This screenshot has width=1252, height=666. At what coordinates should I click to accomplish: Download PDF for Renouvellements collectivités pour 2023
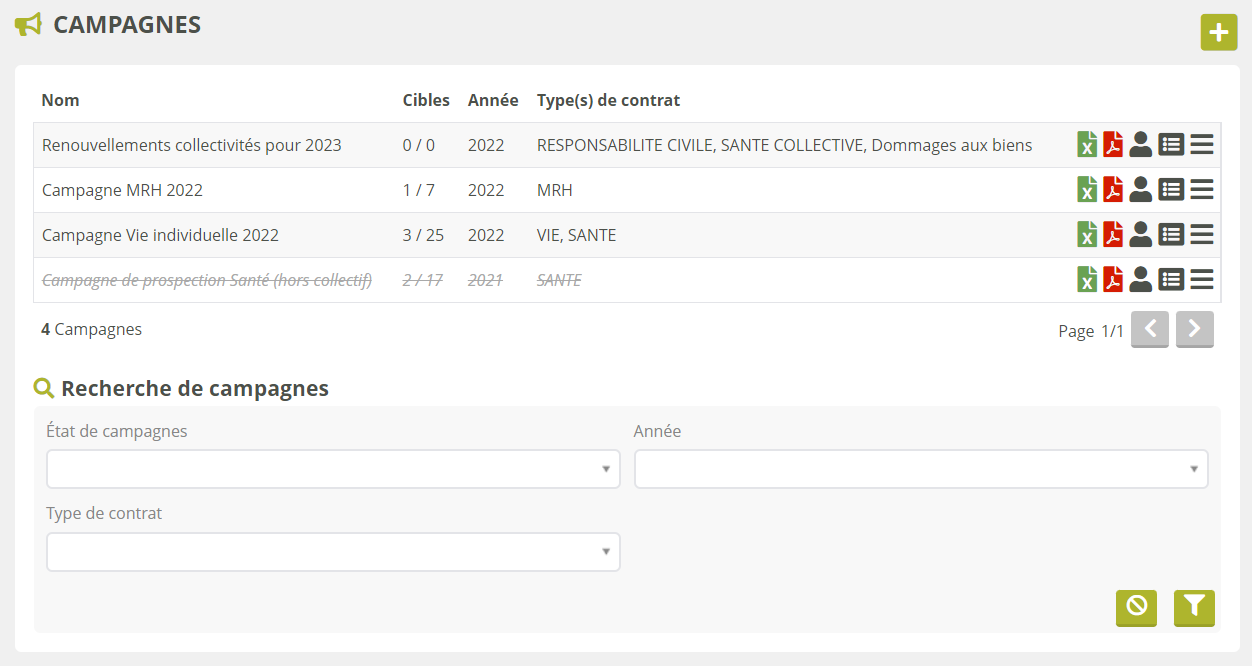click(1113, 145)
